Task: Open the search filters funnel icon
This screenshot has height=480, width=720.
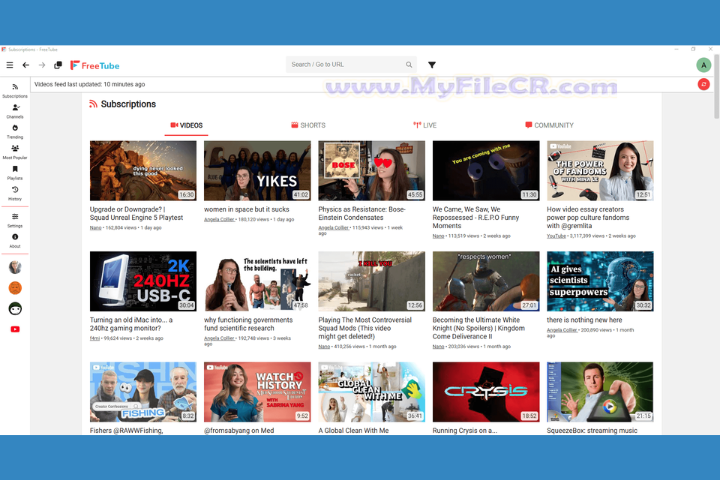Action: click(x=432, y=65)
